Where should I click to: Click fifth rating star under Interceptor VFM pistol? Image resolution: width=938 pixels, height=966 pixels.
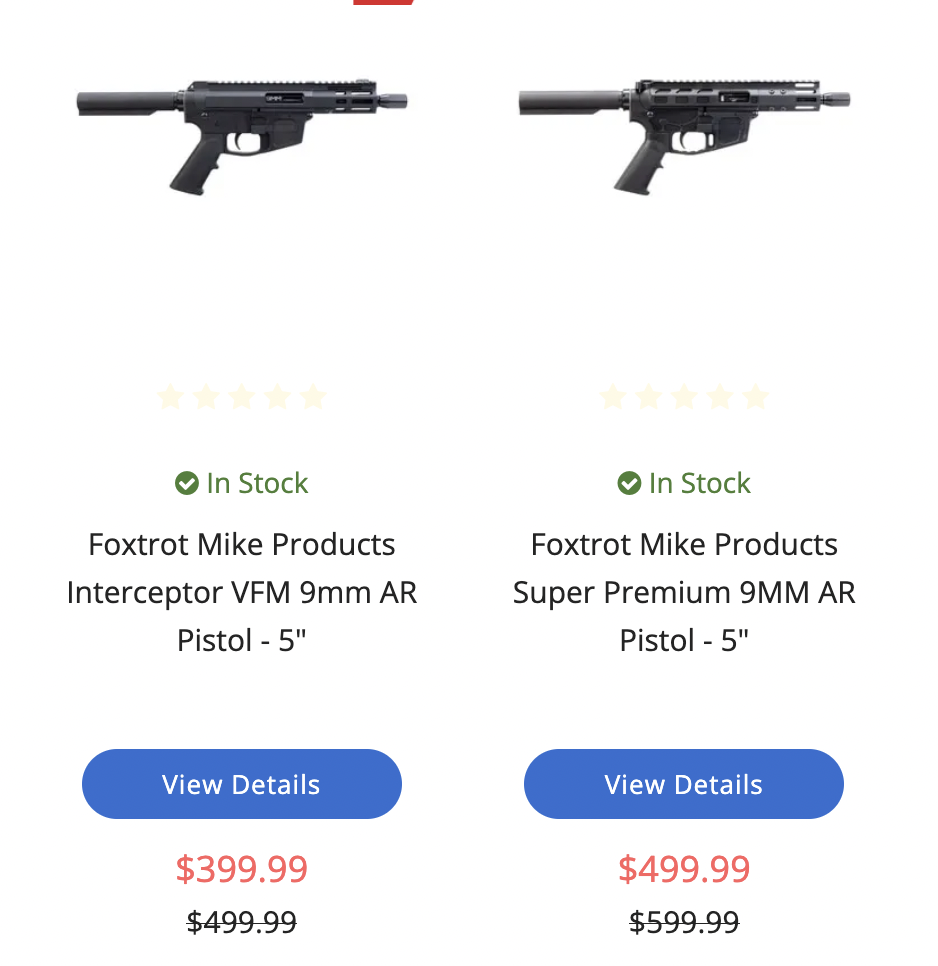tap(313, 396)
